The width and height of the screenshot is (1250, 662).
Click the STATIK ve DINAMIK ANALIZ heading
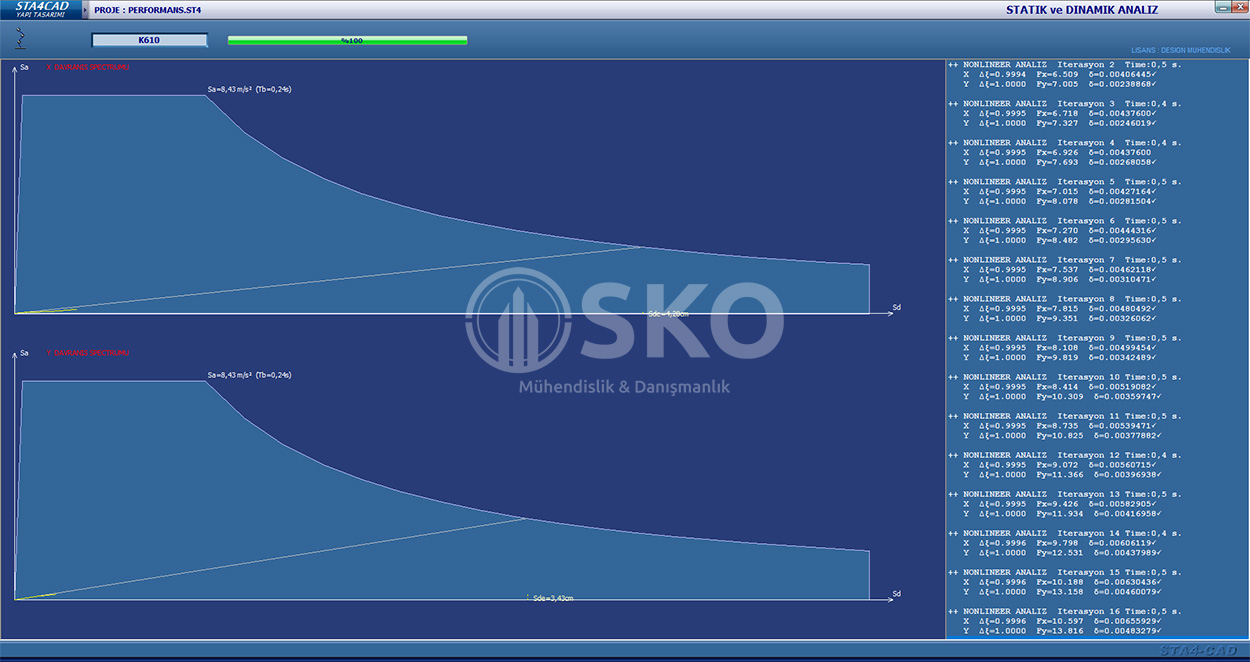(x=1080, y=10)
